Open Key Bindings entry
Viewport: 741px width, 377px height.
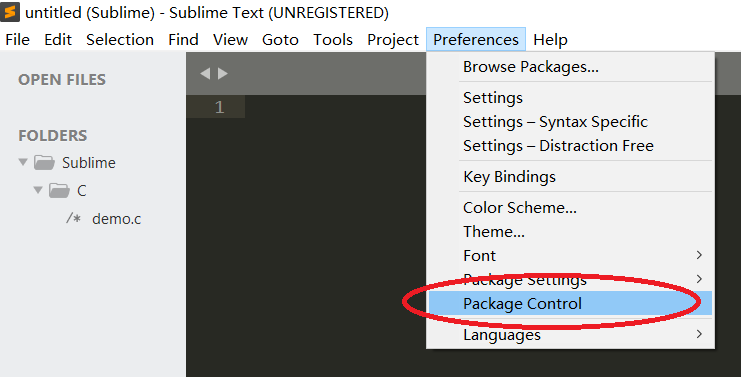click(x=570, y=177)
